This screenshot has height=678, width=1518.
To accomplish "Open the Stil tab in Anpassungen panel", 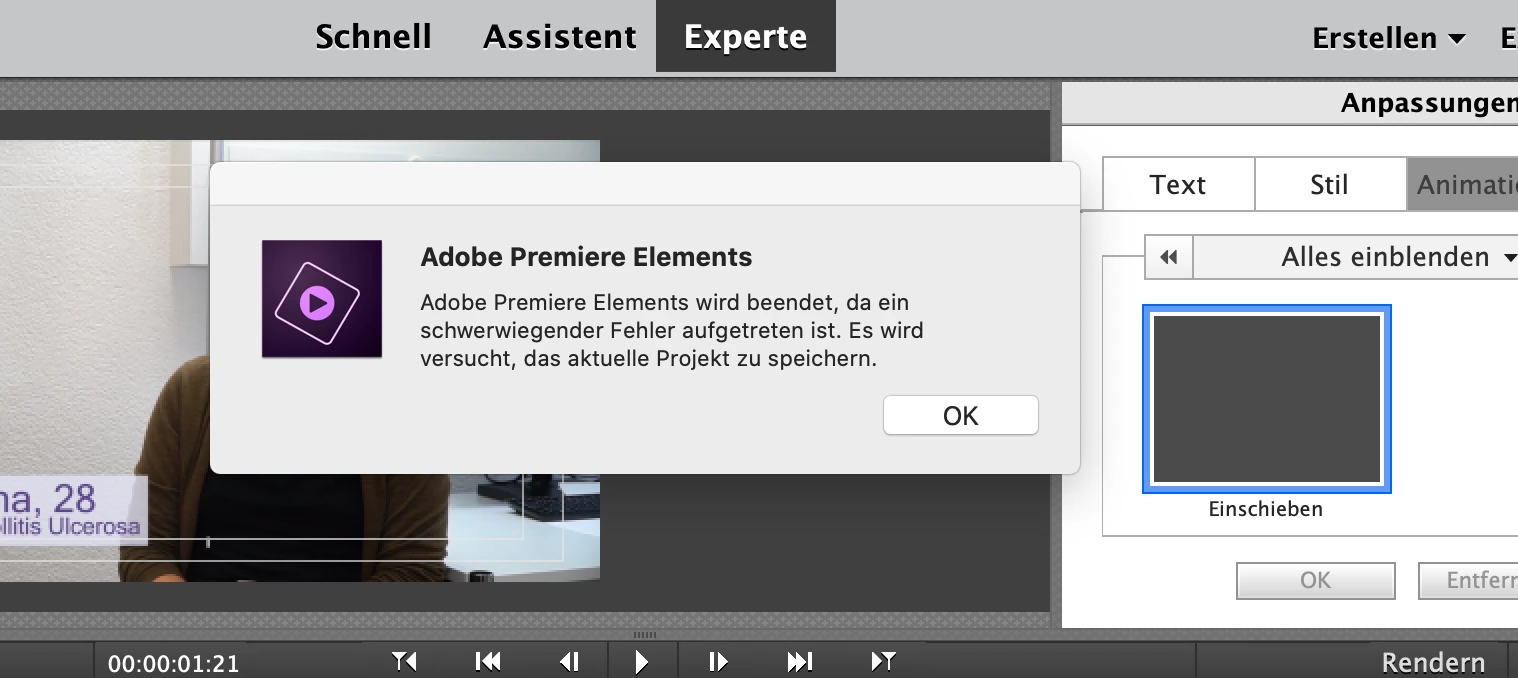I will (x=1330, y=184).
